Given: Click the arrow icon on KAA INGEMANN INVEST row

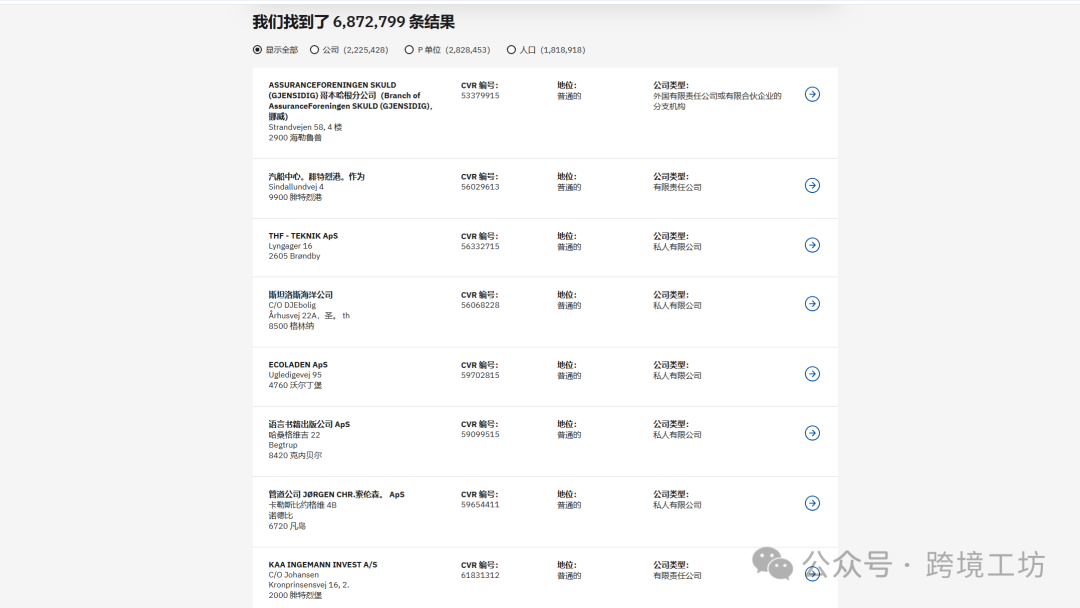Looking at the screenshot, I should [812, 573].
